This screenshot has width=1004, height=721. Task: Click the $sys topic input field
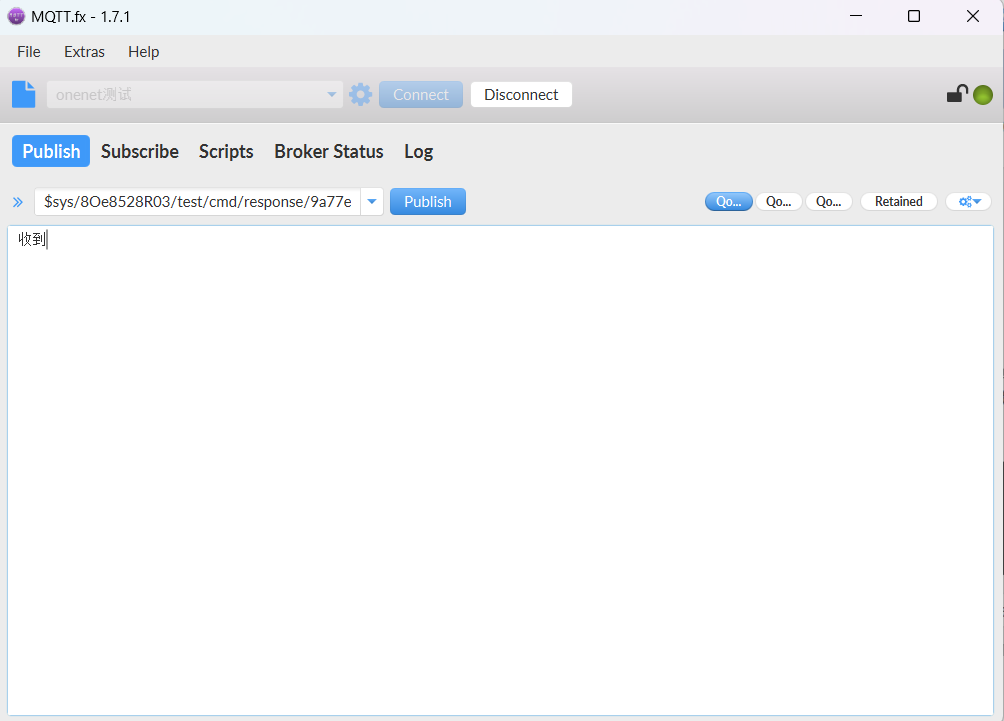coord(198,202)
